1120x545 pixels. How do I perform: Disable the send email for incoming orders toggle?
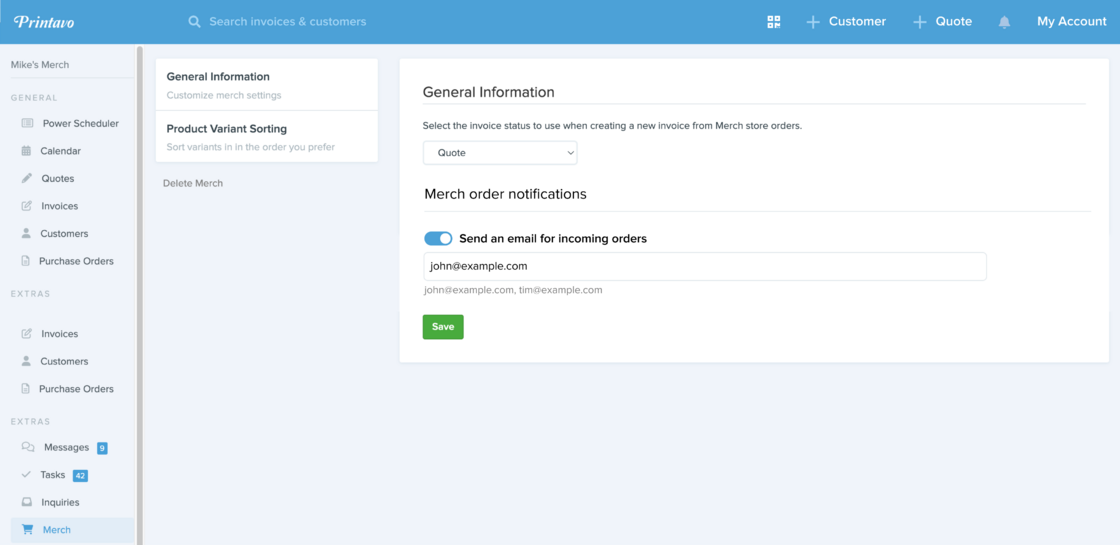point(438,238)
